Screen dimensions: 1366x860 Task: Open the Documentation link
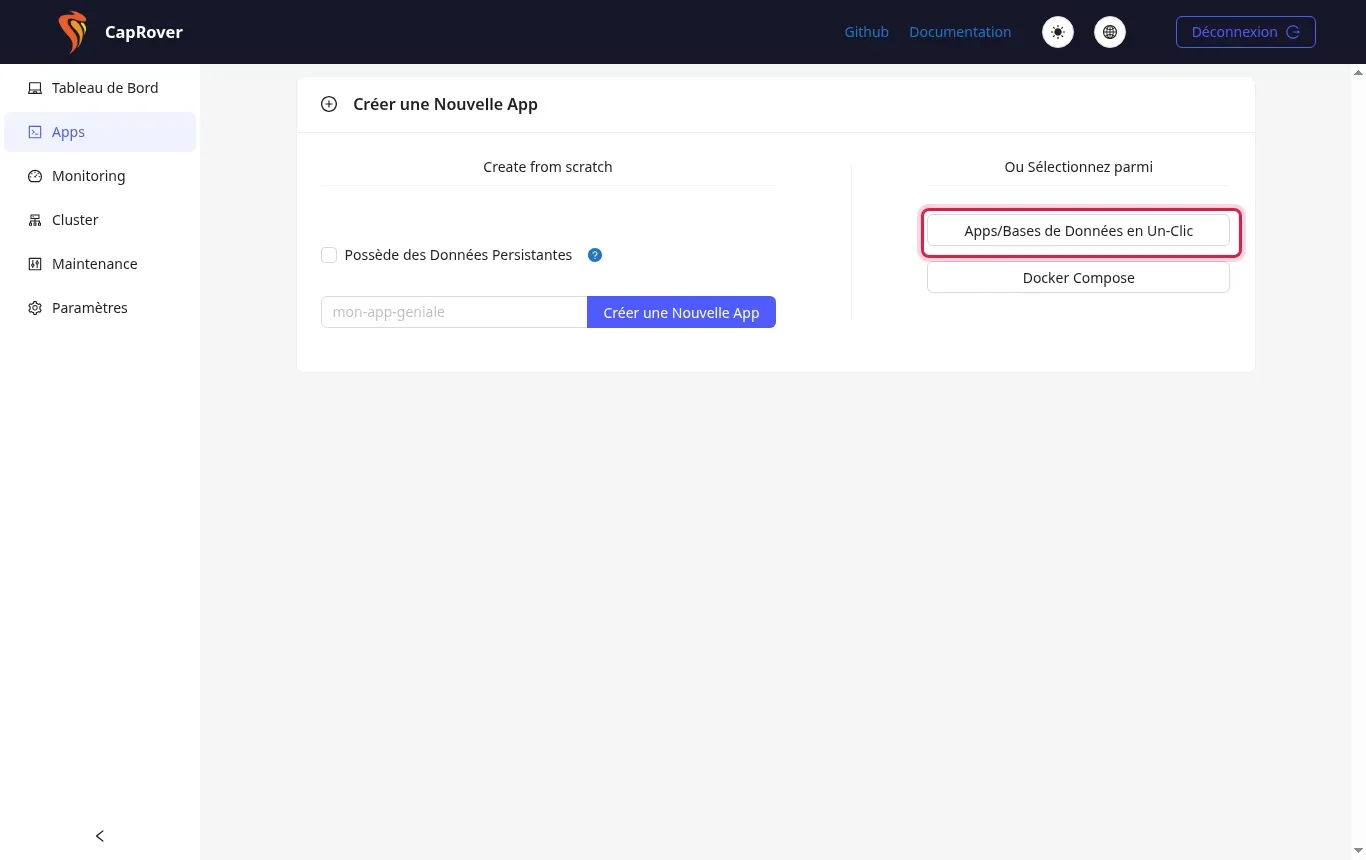(x=960, y=32)
